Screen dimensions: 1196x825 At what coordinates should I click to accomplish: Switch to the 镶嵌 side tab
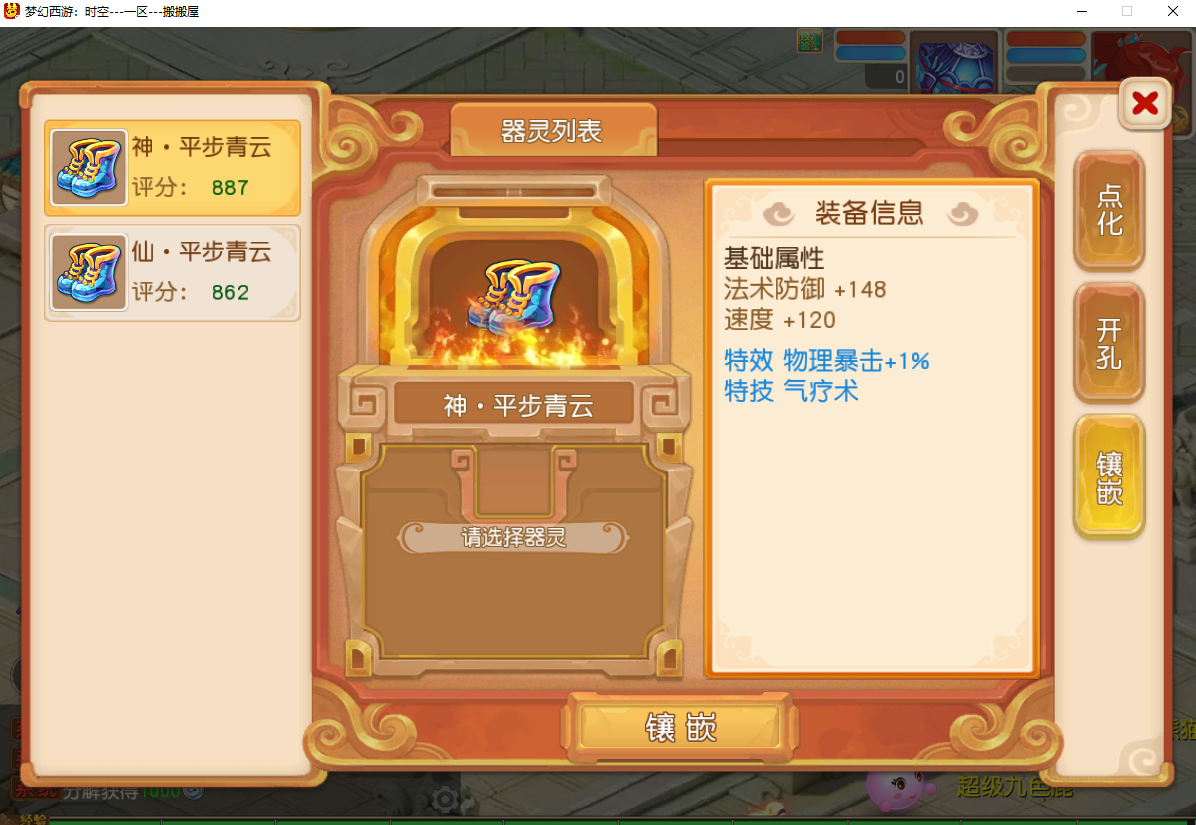click(x=1109, y=477)
